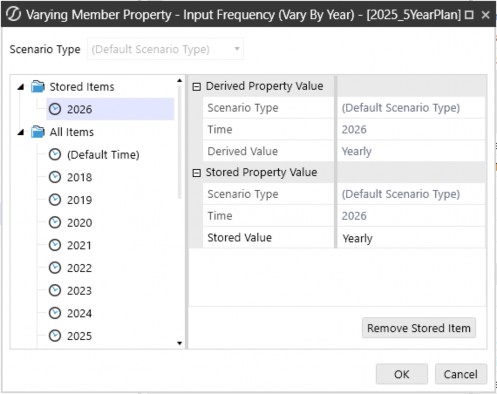497x394 pixels.
Task: Remove the stored item
Action: [x=419, y=328]
